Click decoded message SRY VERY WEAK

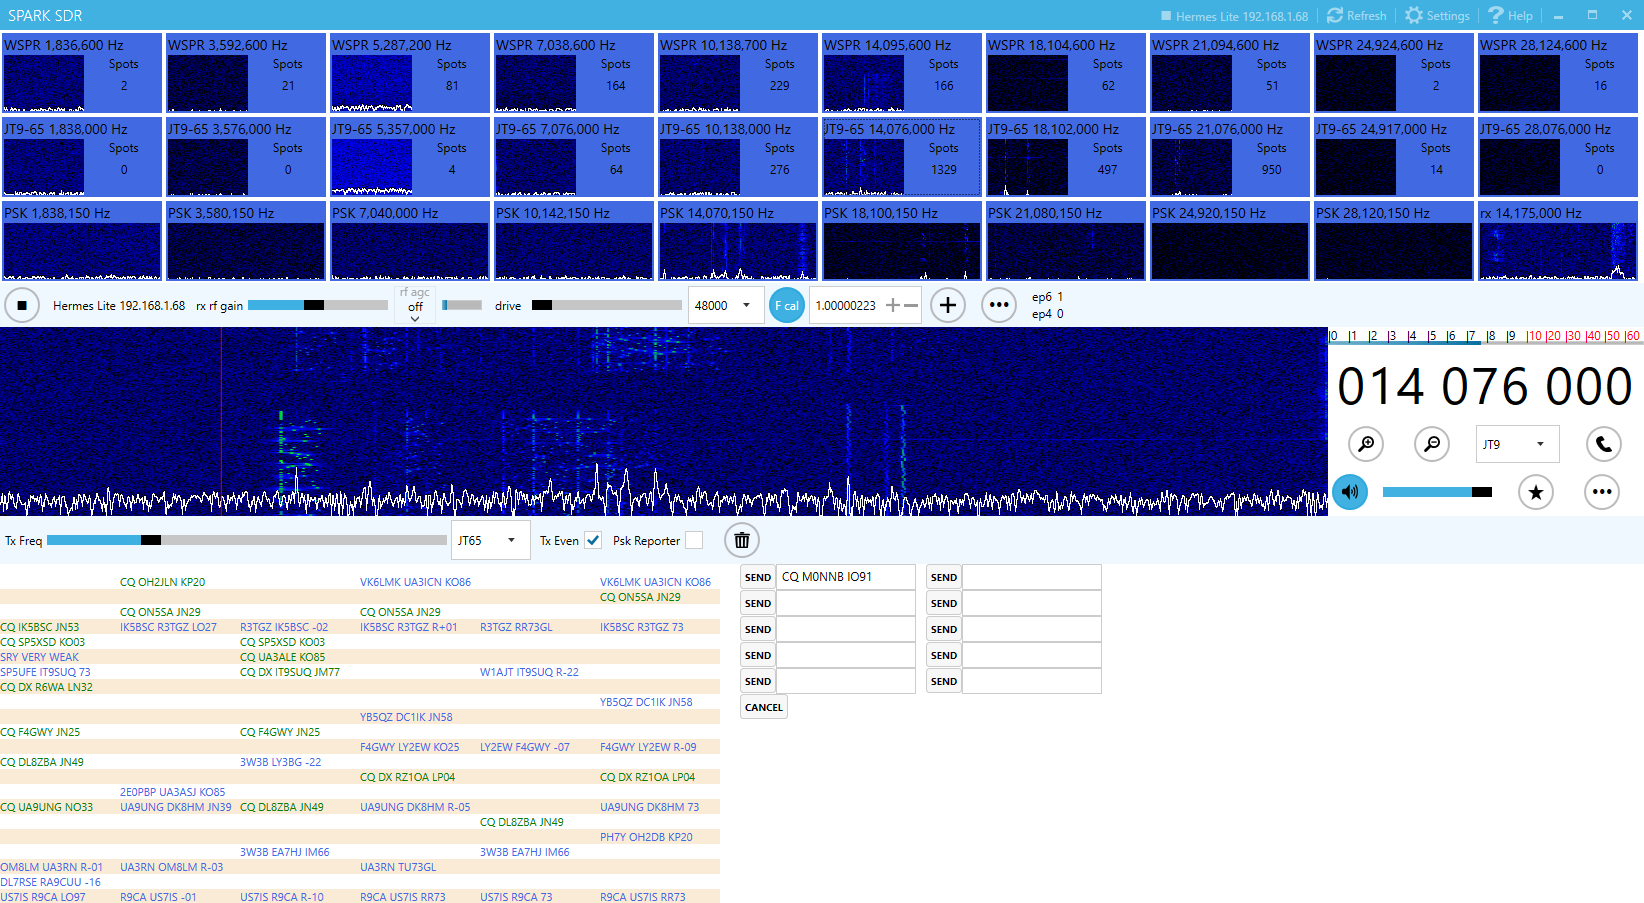tap(39, 657)
